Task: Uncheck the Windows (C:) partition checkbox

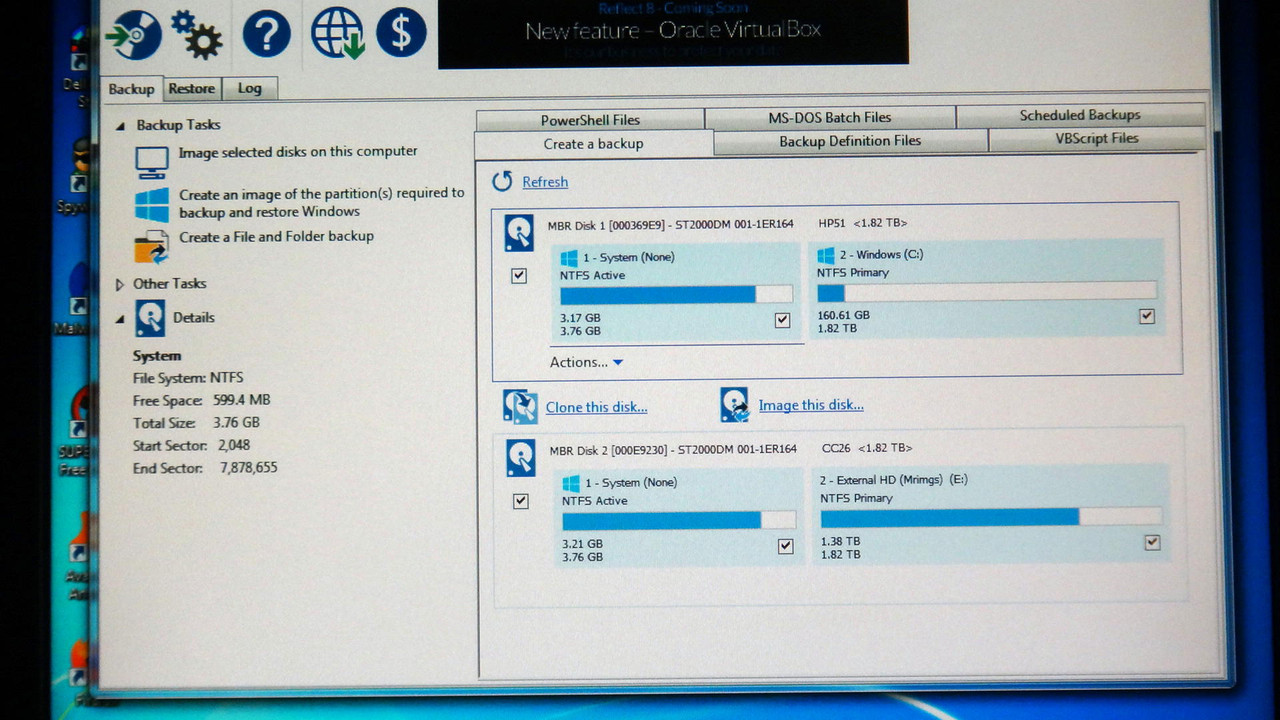Action: 1147,316
